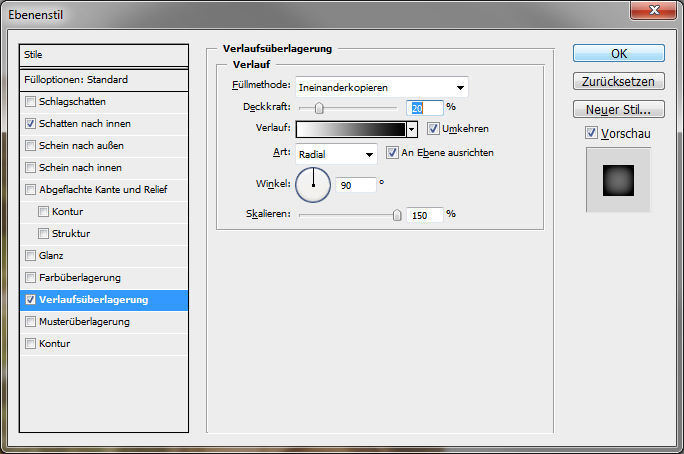
Task: Click the Skalieren percentage input field
Action: [424, 214]
